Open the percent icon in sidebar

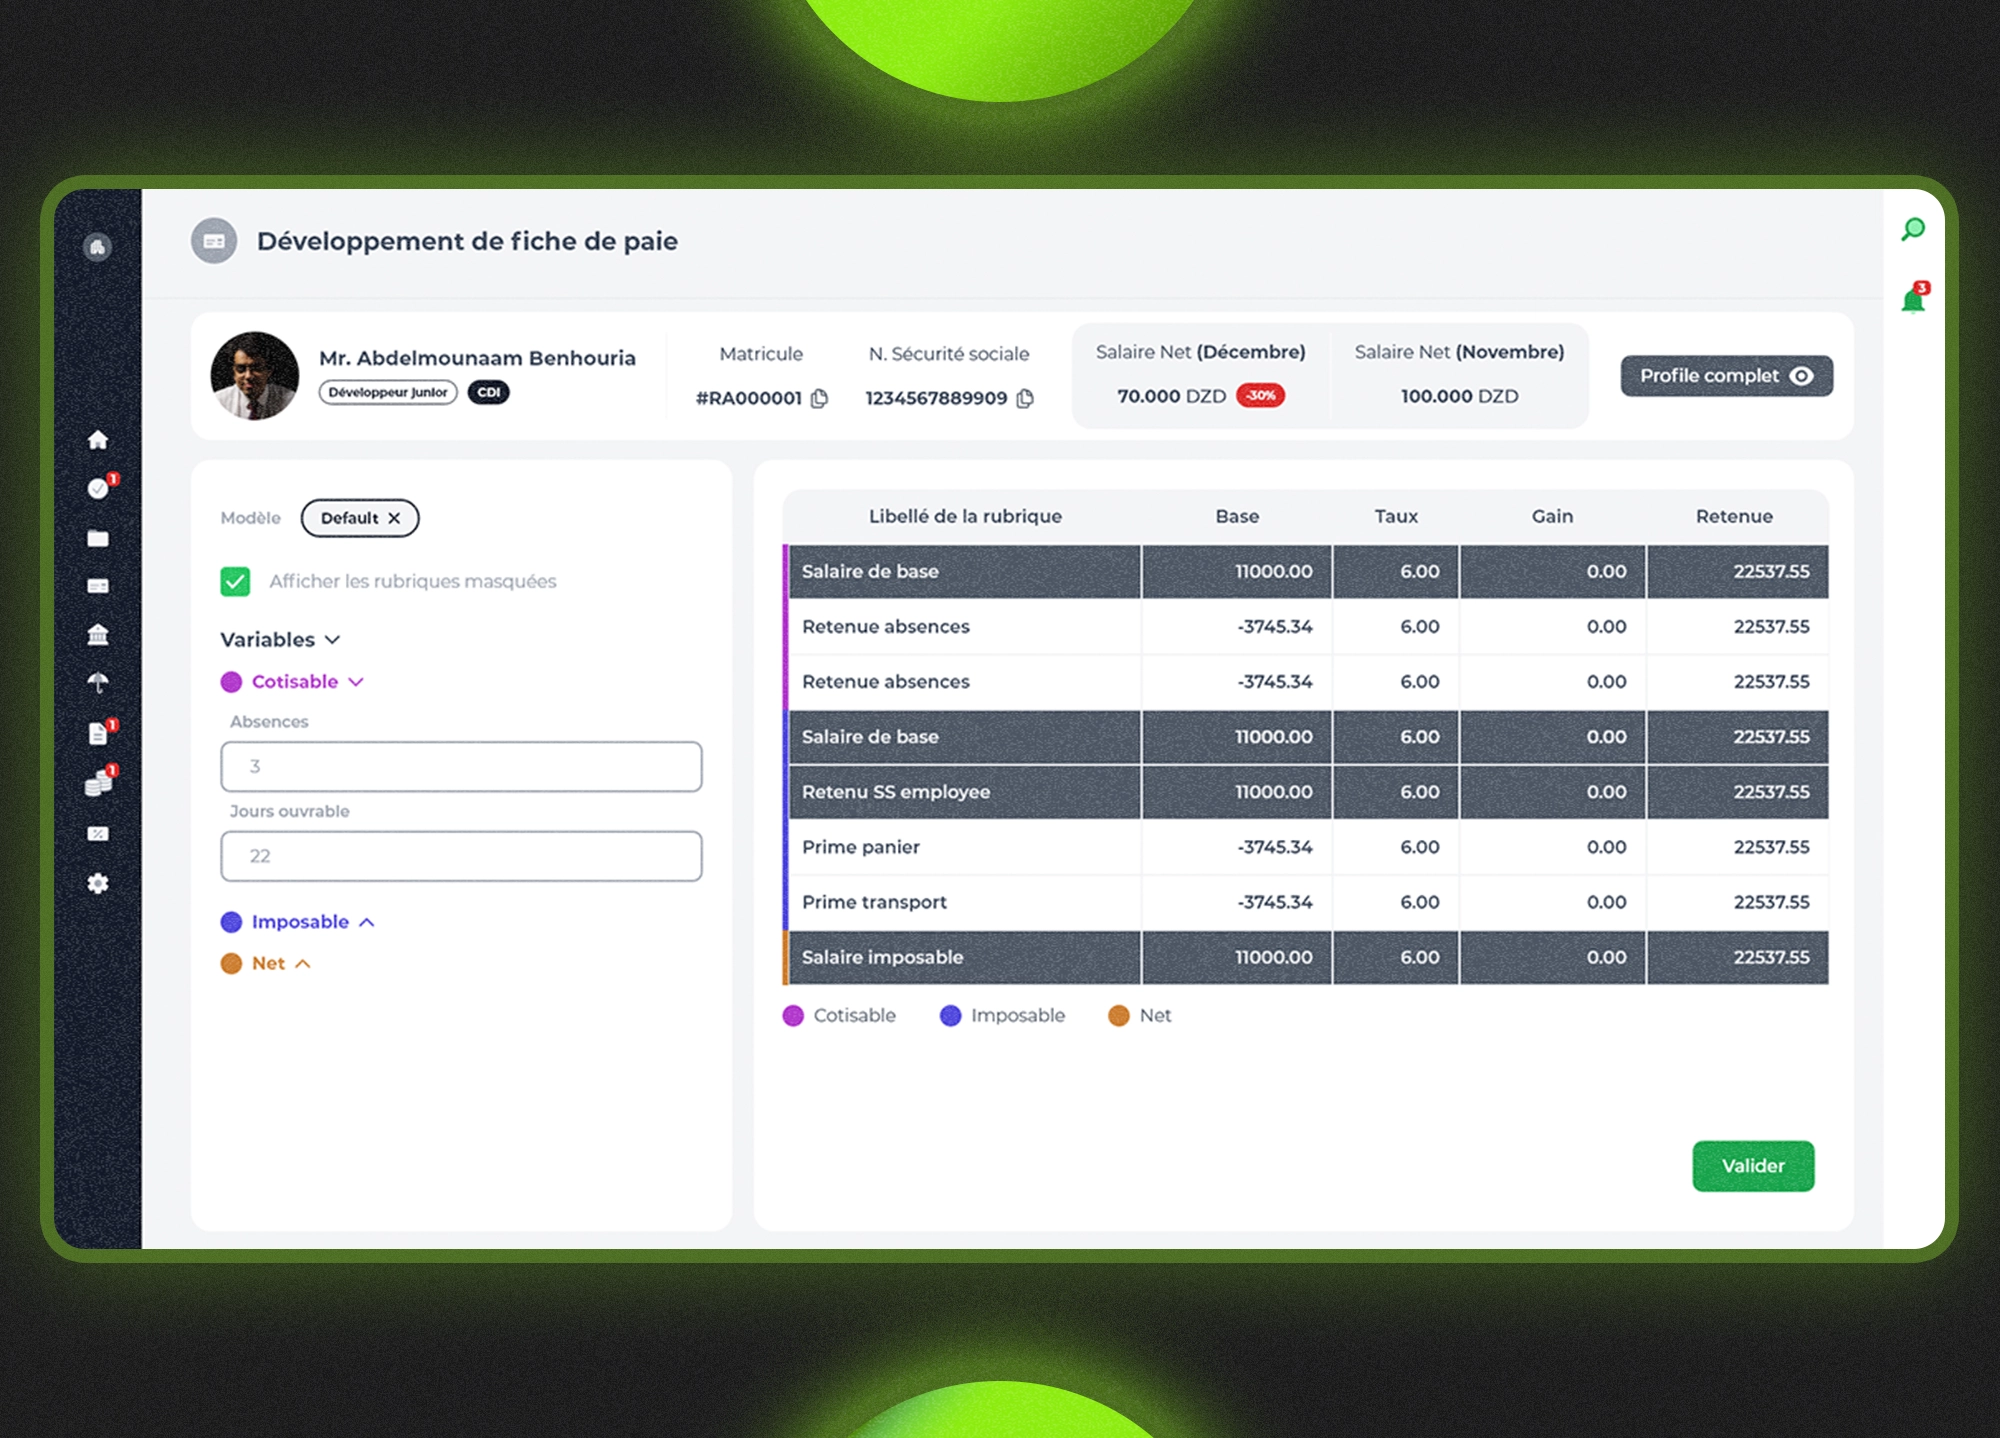[98, 834]
